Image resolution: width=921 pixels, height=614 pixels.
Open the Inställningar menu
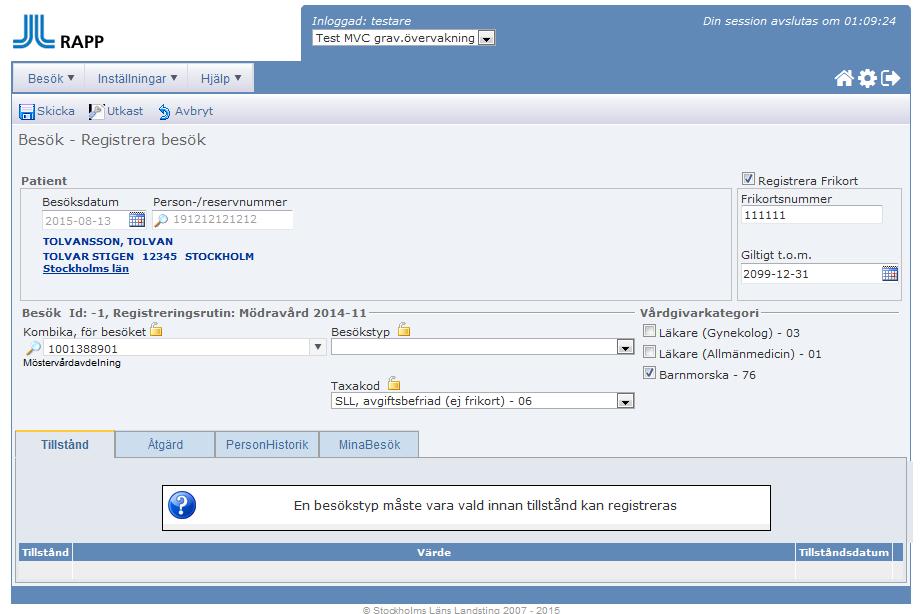[137, 78]
